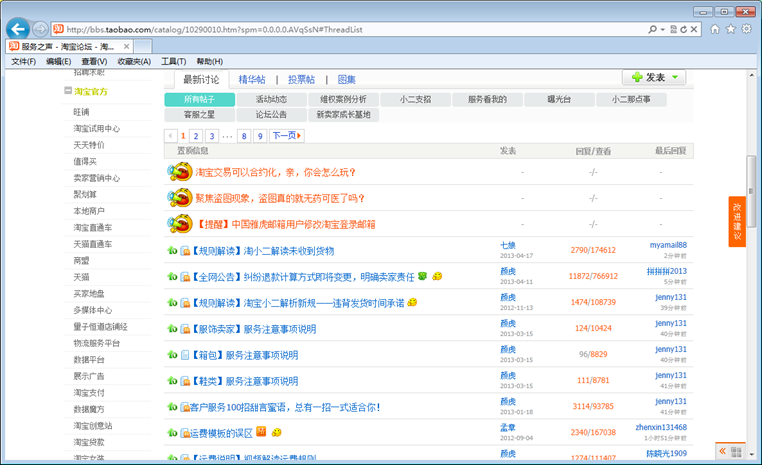Open post 【全网公告】纠纷退款计算方式即将变更
The height and width of the screenshot is (465, 762).
tap(304, 276)
